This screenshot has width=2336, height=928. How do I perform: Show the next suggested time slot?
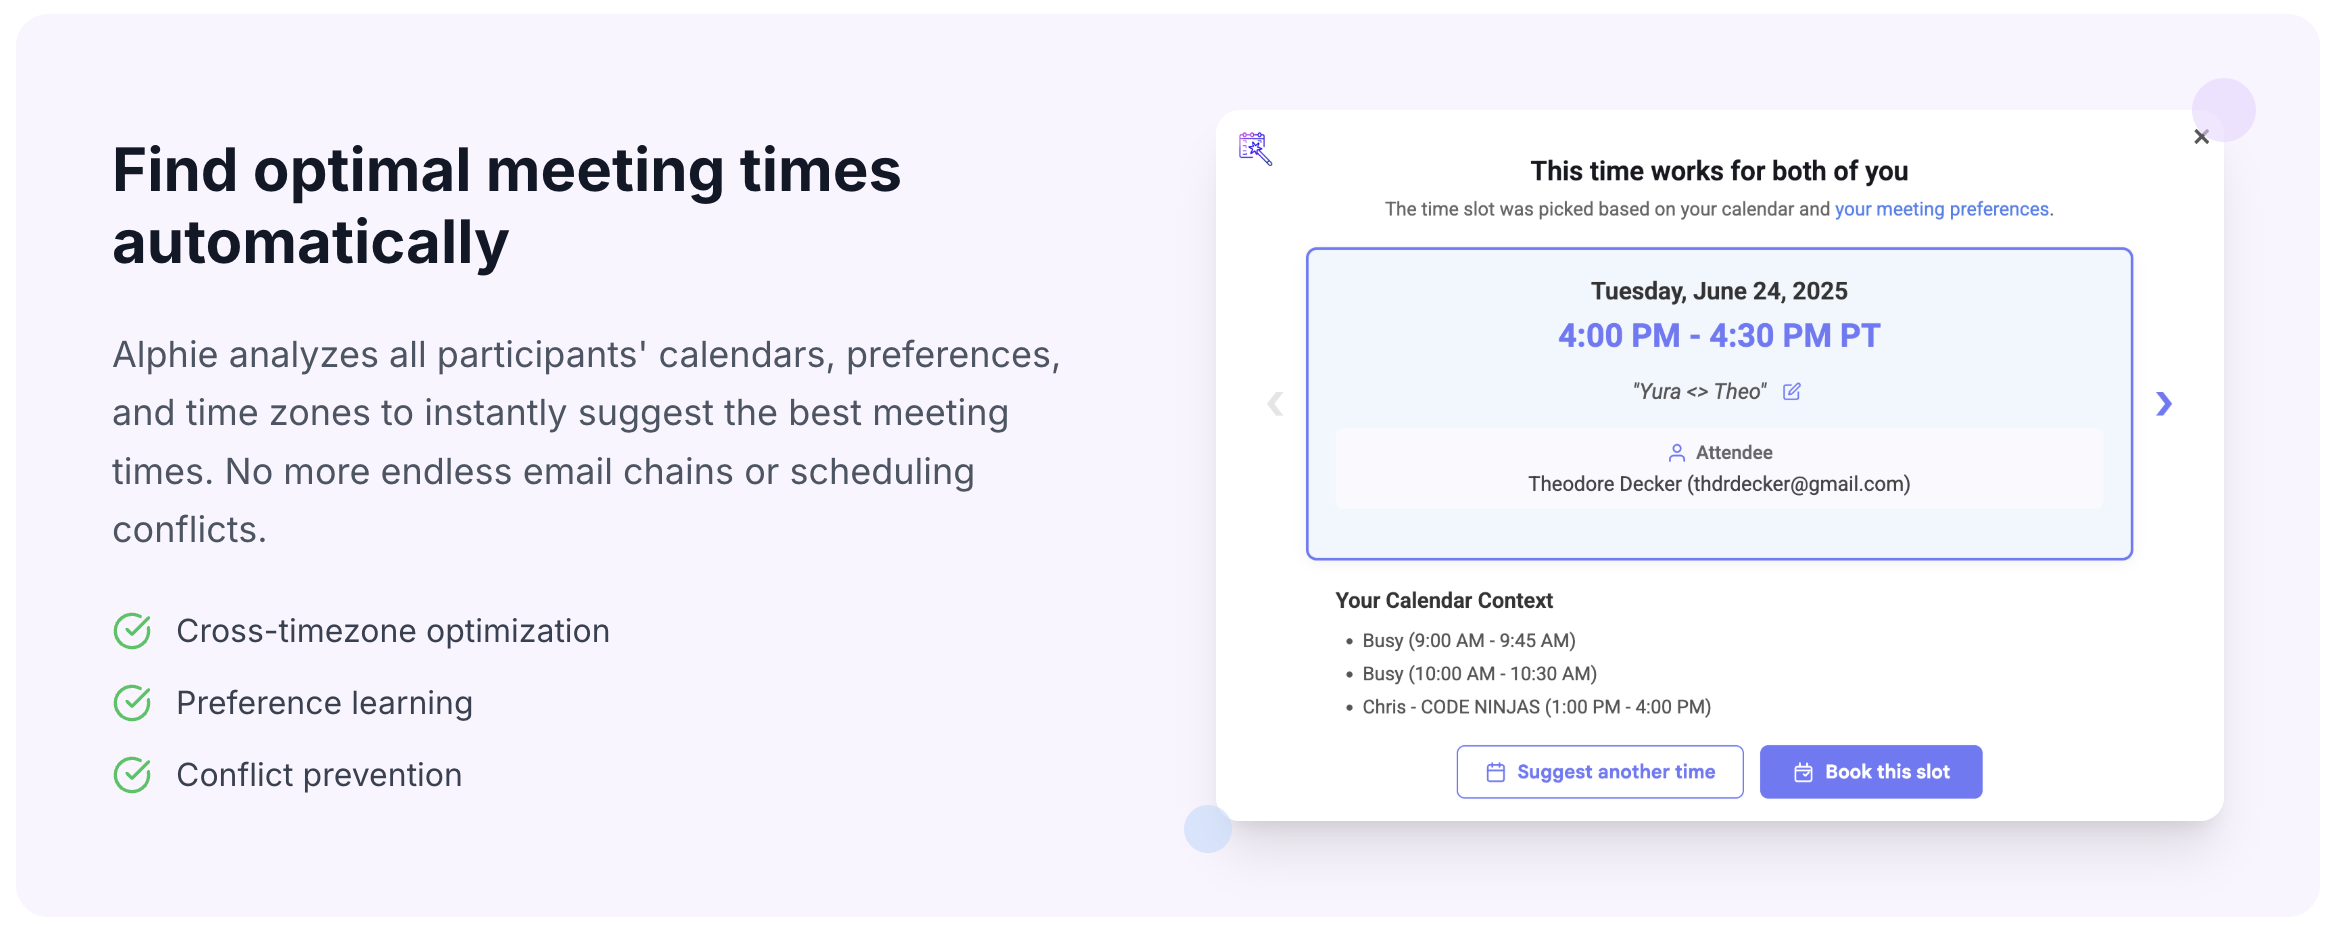click(2164, 404)
